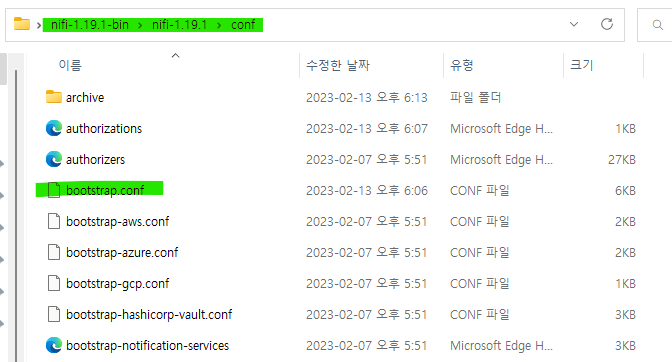
Task: Expand chevron before conf breadcrumb
Action: (219, 25)
